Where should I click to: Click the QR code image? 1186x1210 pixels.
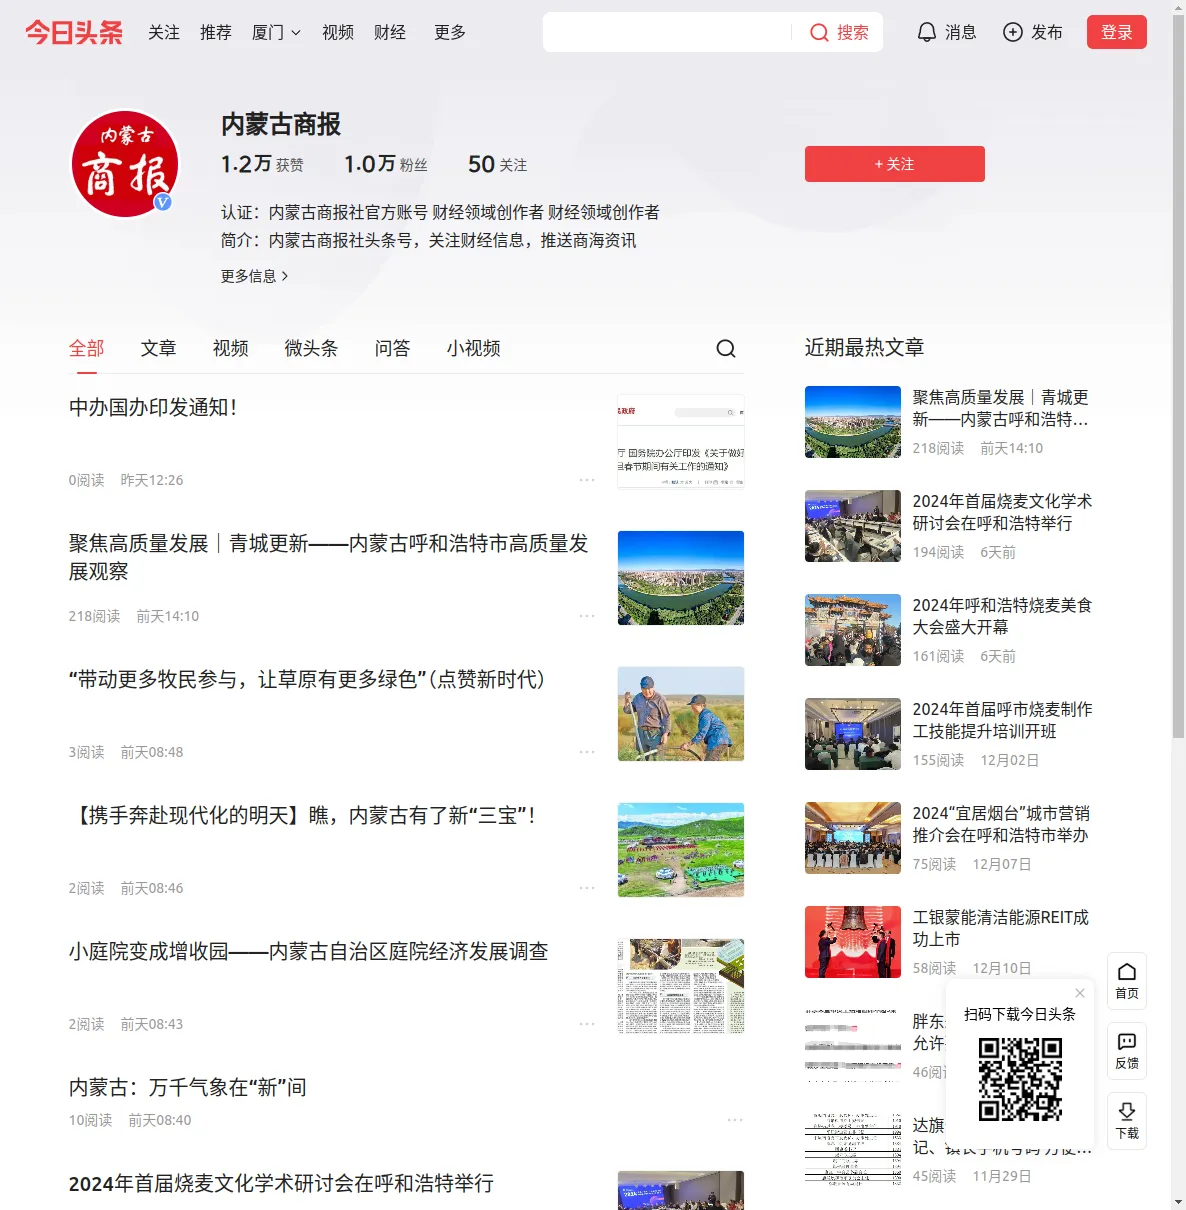pos(1020,1079)
